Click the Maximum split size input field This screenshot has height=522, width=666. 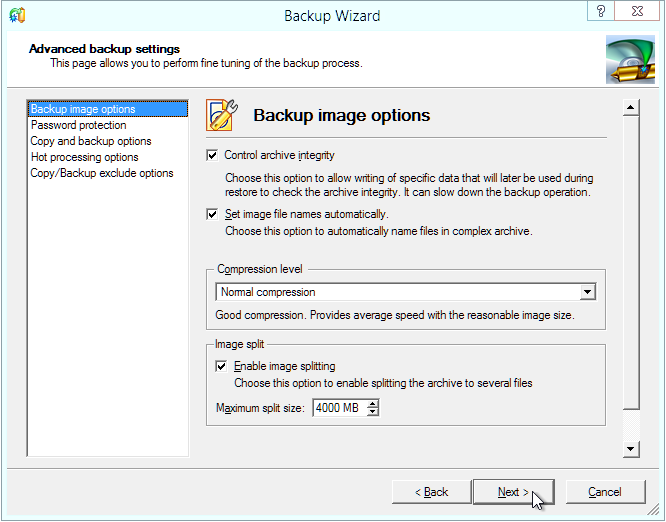pyautogui.click(x=340, y=408)
